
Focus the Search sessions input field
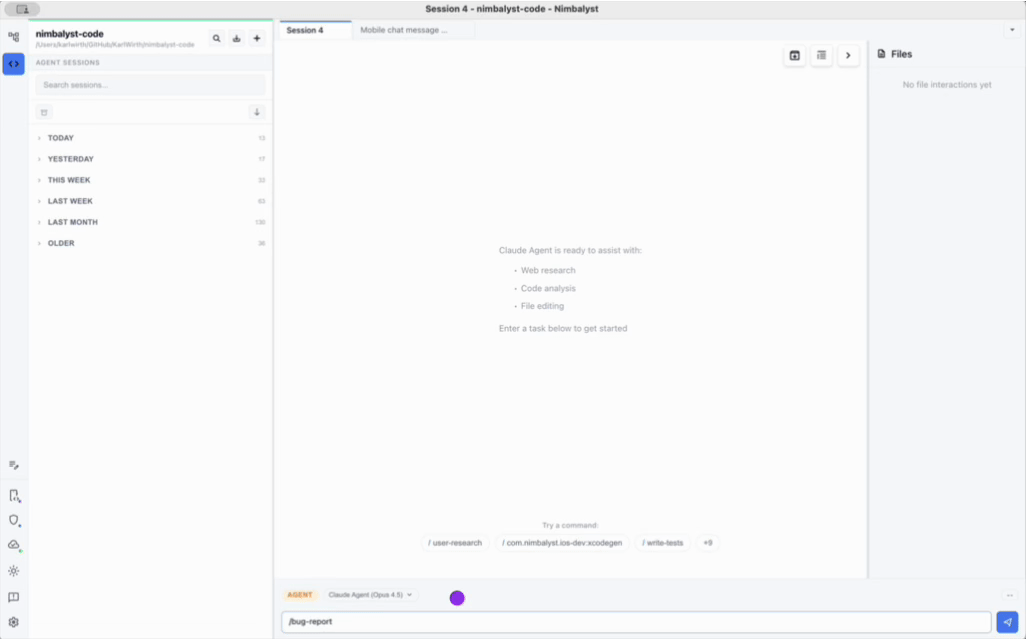click(x=150, y=85)
